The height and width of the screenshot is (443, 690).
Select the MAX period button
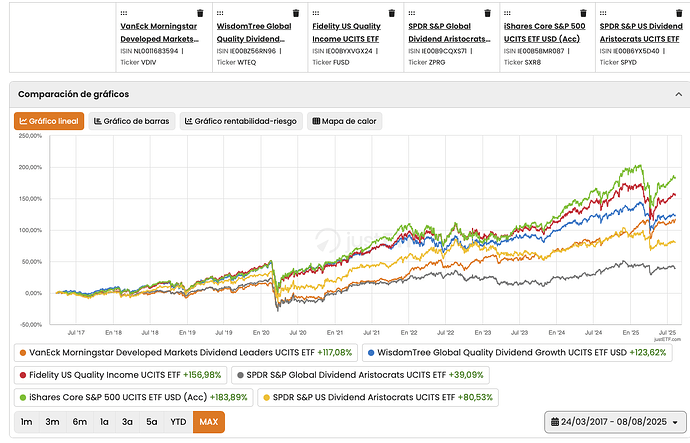(x=209, y=422)
